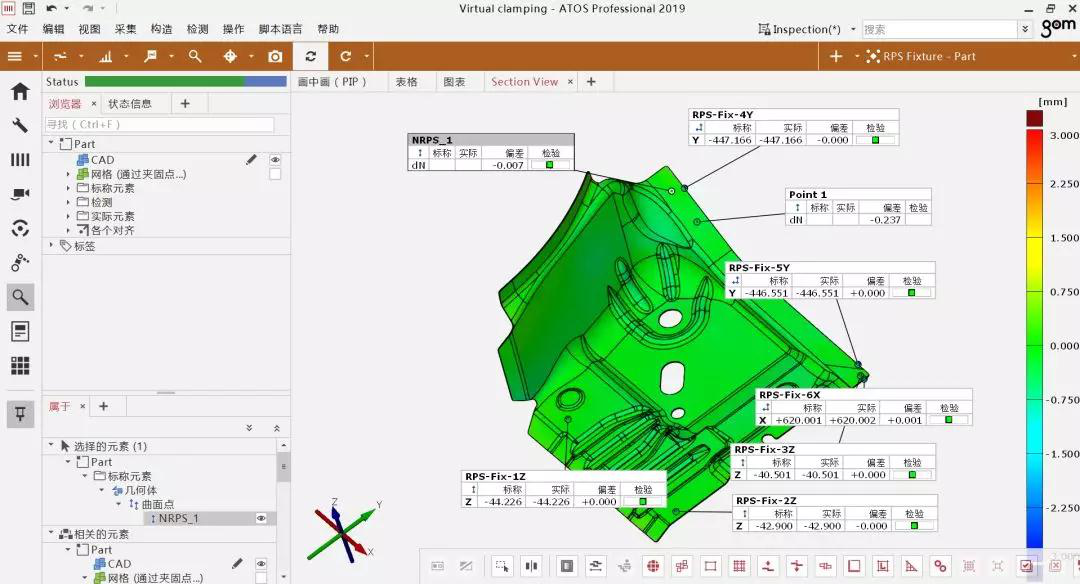1080x584 pixels.
Task: Open the robot arm workspace in sidebar
Action: pyautogui.click(x=20, y=262)
